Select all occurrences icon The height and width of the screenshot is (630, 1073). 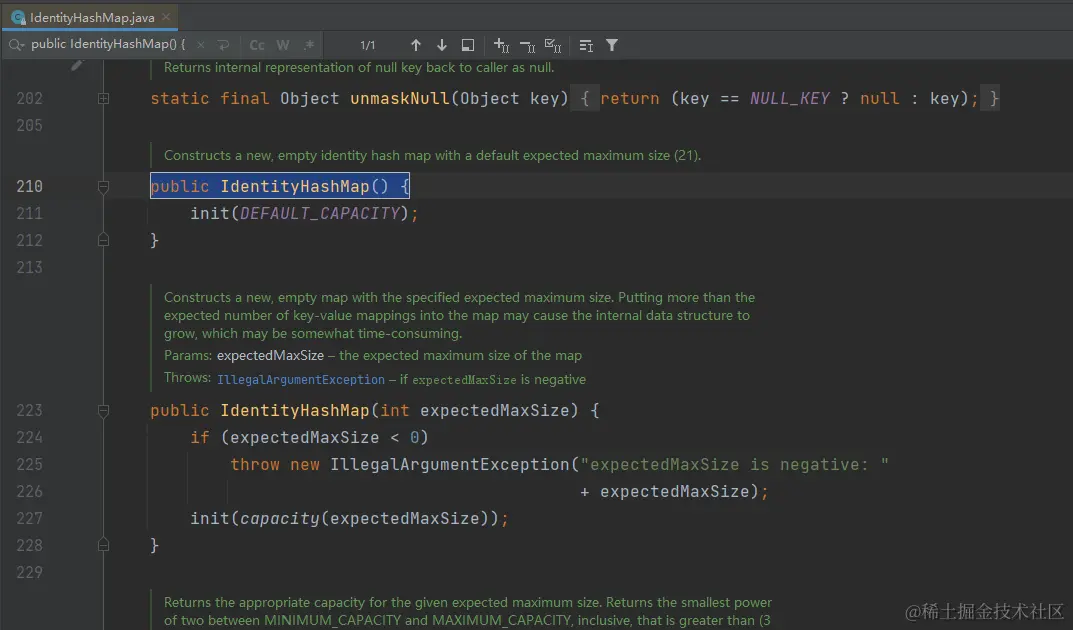click(x=553, y=45)
